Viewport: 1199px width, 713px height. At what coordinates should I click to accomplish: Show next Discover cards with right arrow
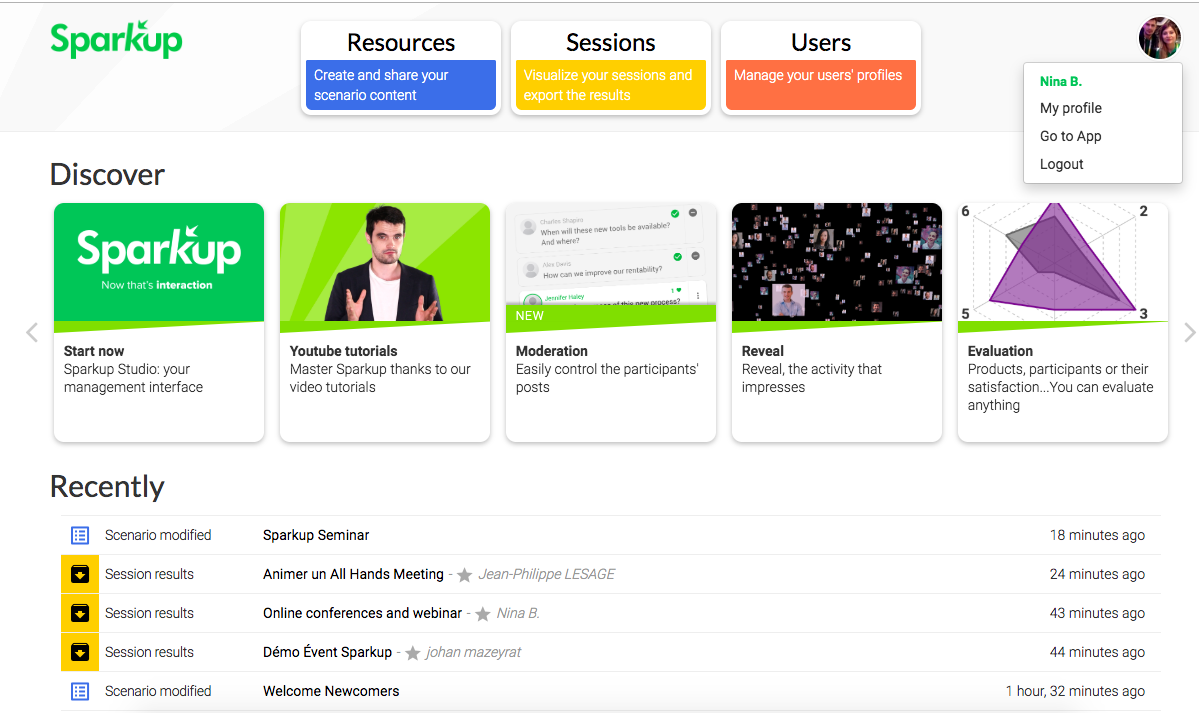point(1189,332)
